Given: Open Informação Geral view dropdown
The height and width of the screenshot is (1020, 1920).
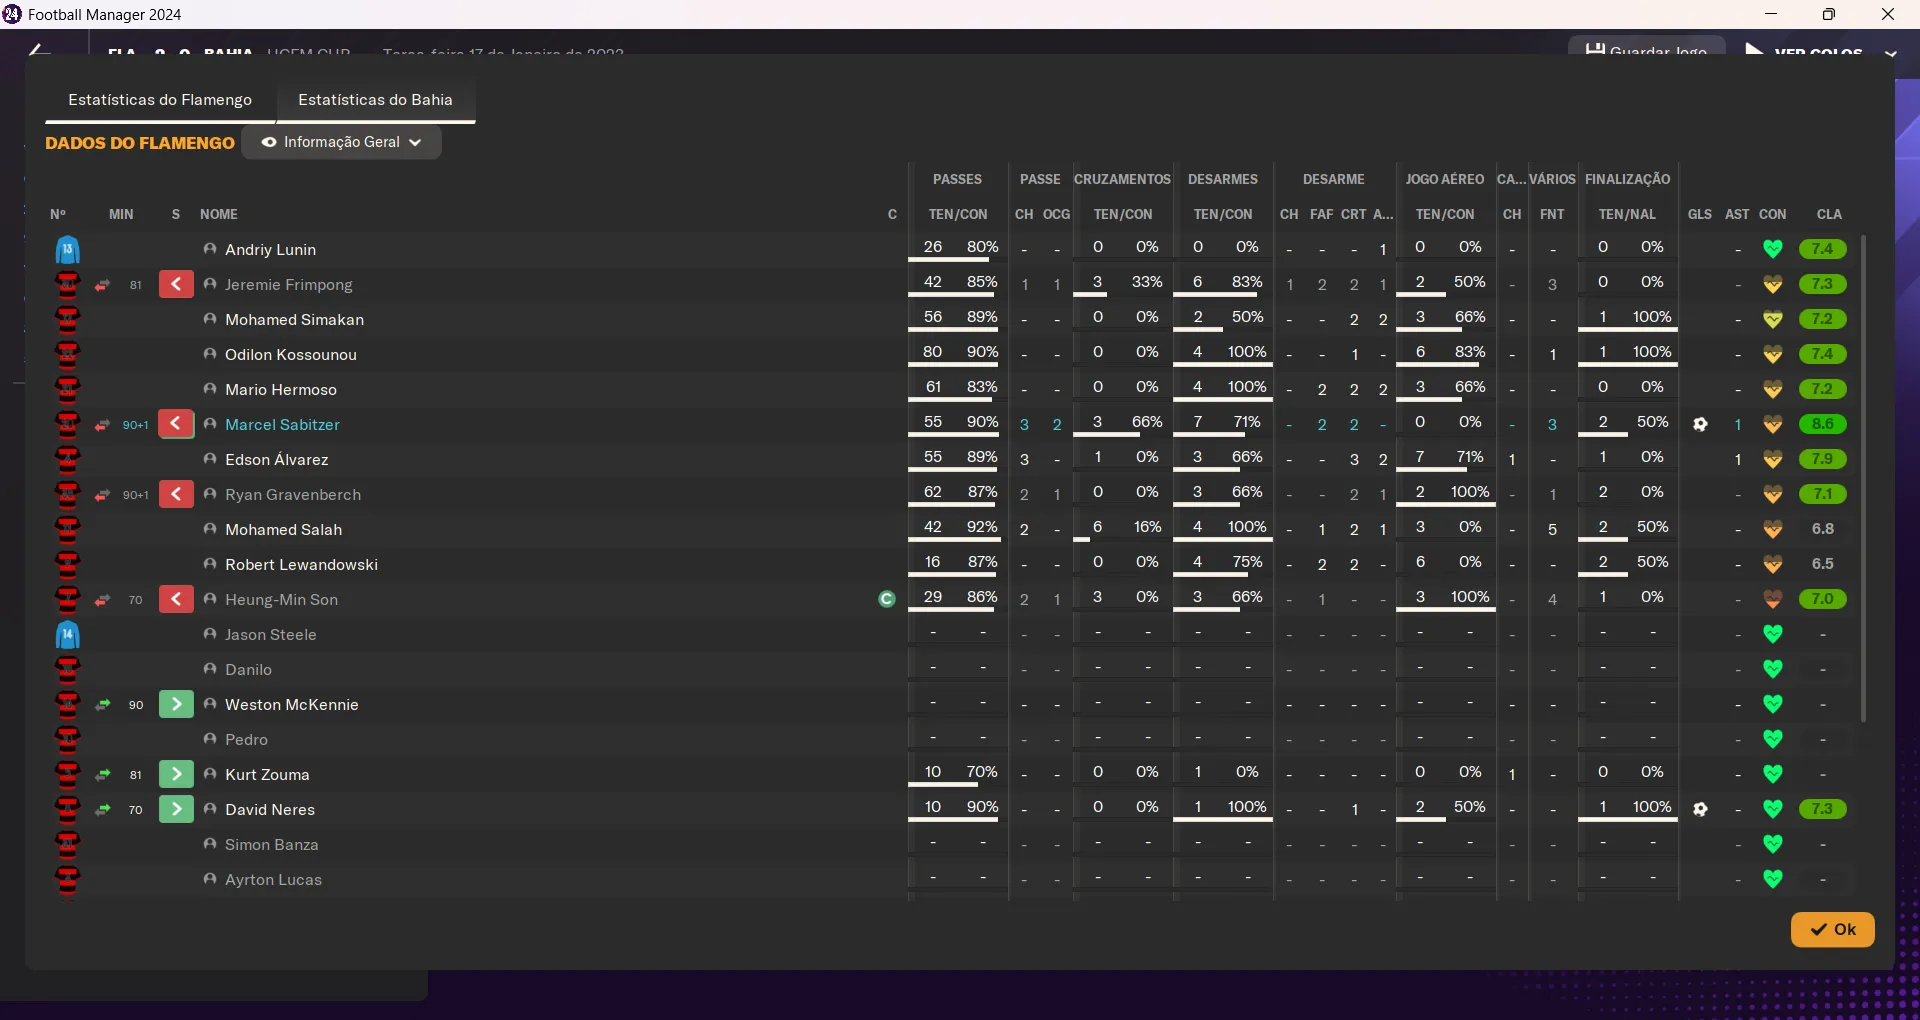Looking at the screenshot, I should pyautogui.click(x=341, y=142).
